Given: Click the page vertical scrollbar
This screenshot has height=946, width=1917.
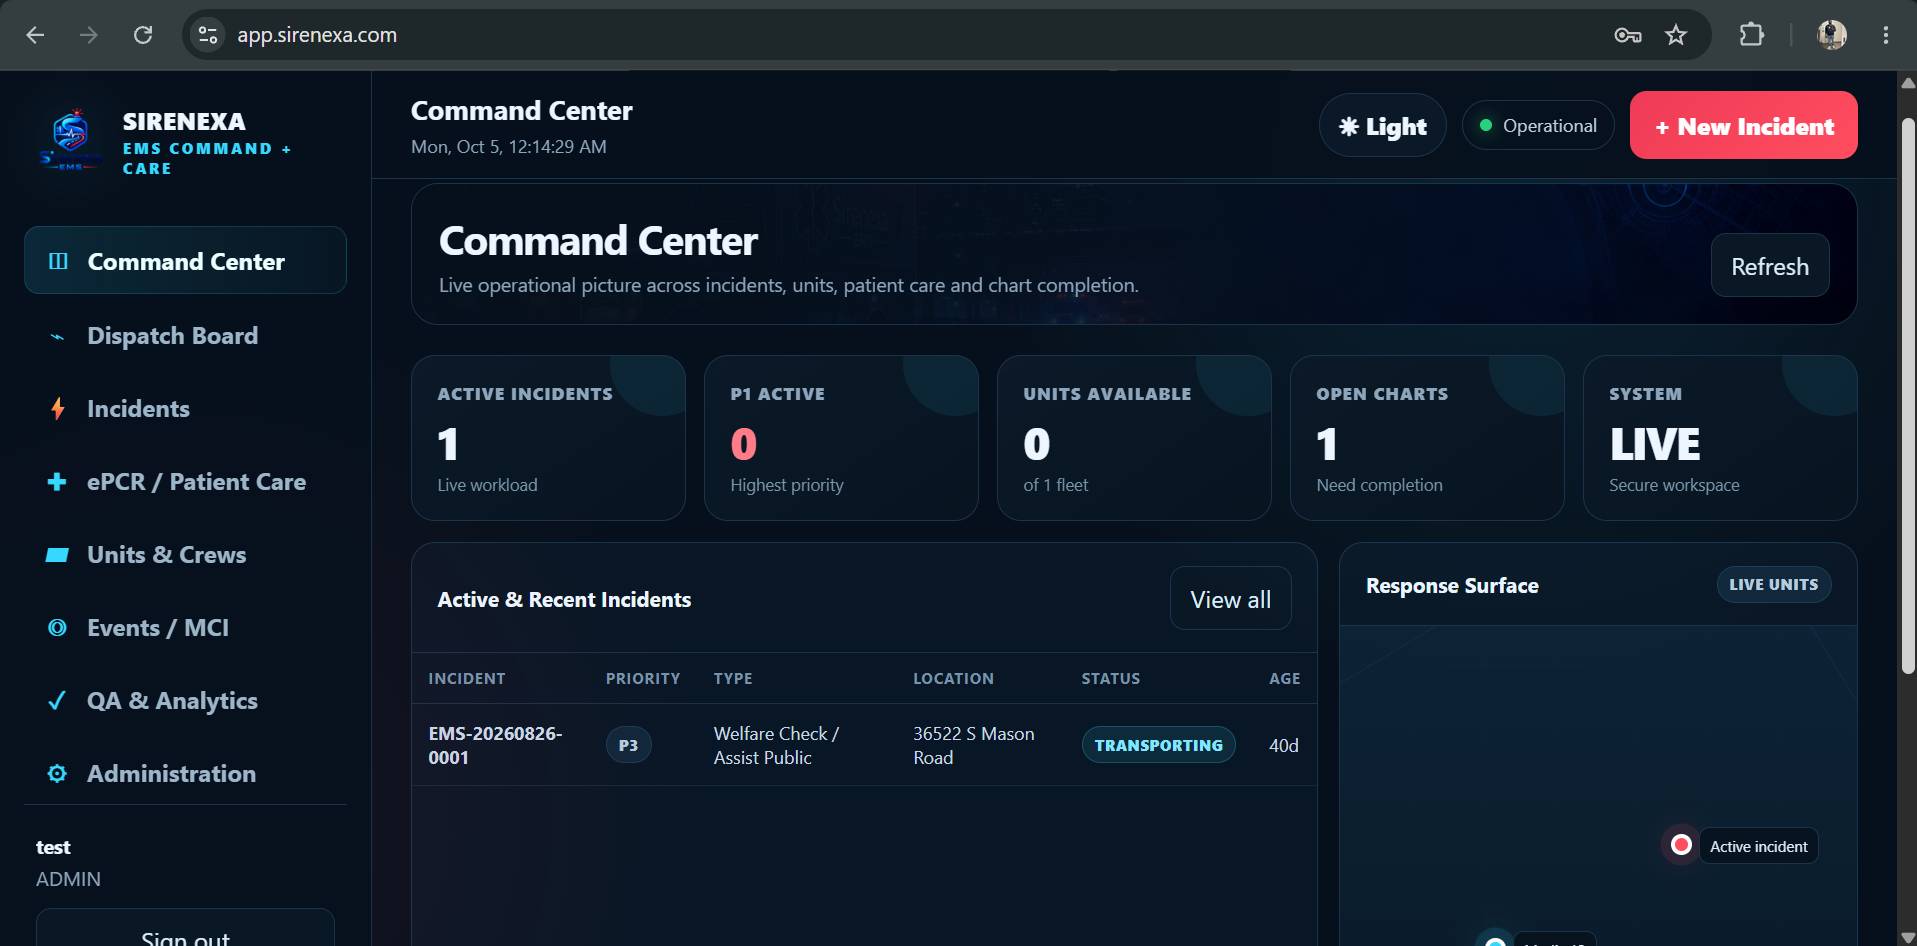Looking at the screenshot, I should click(x=1908, y=395).
